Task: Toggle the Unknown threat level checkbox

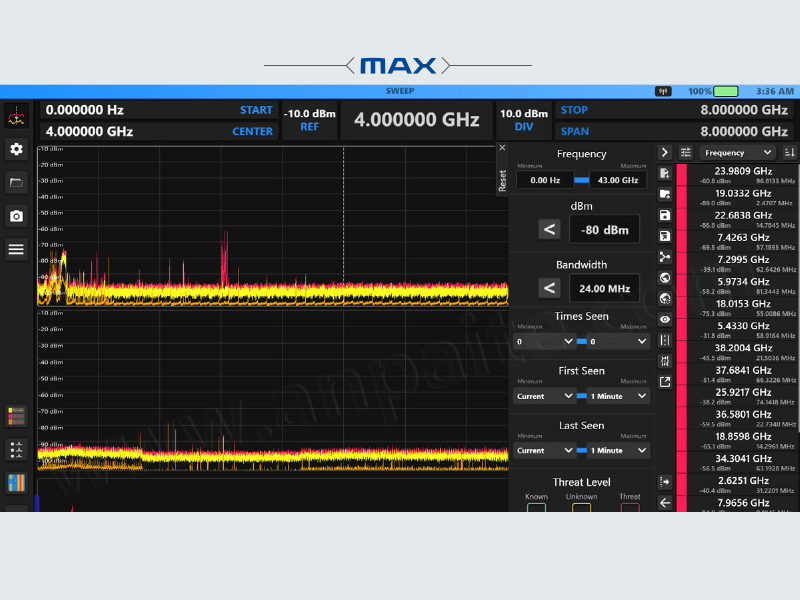Action: point(581,508)
